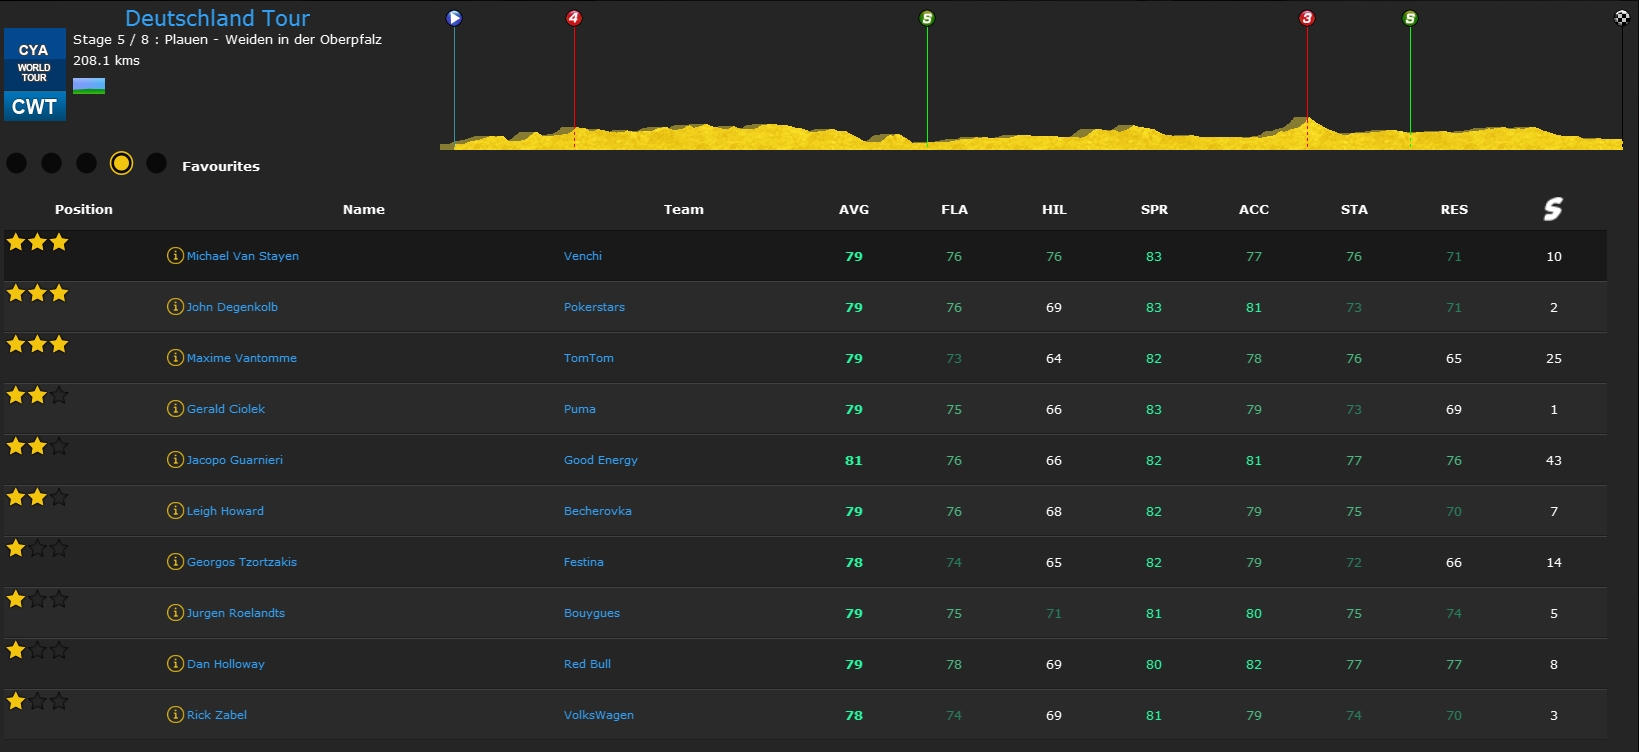The image size is (1639, 752).
Task: Switch to the second page dot
Action: coord(52,163)
